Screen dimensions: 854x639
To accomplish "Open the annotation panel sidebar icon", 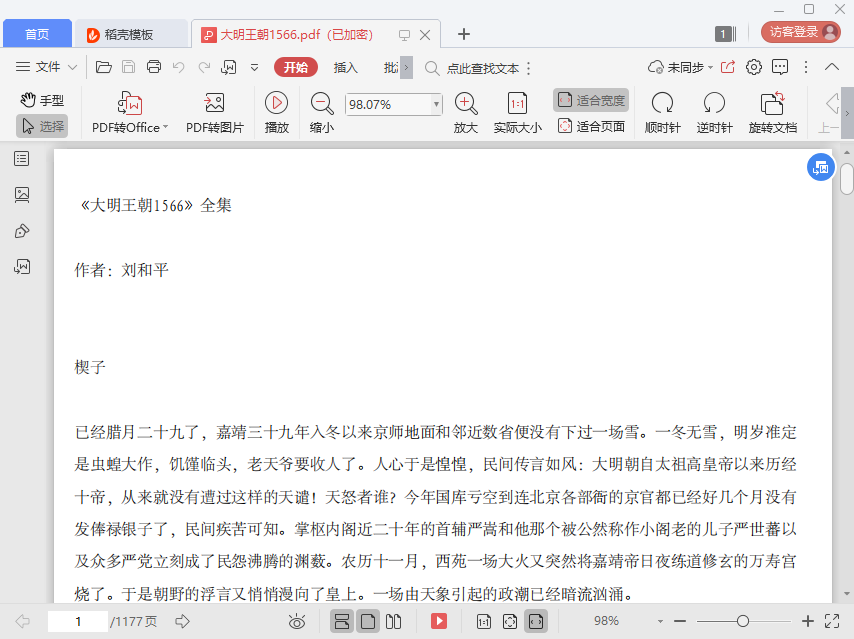I will (x=22, y=231).
